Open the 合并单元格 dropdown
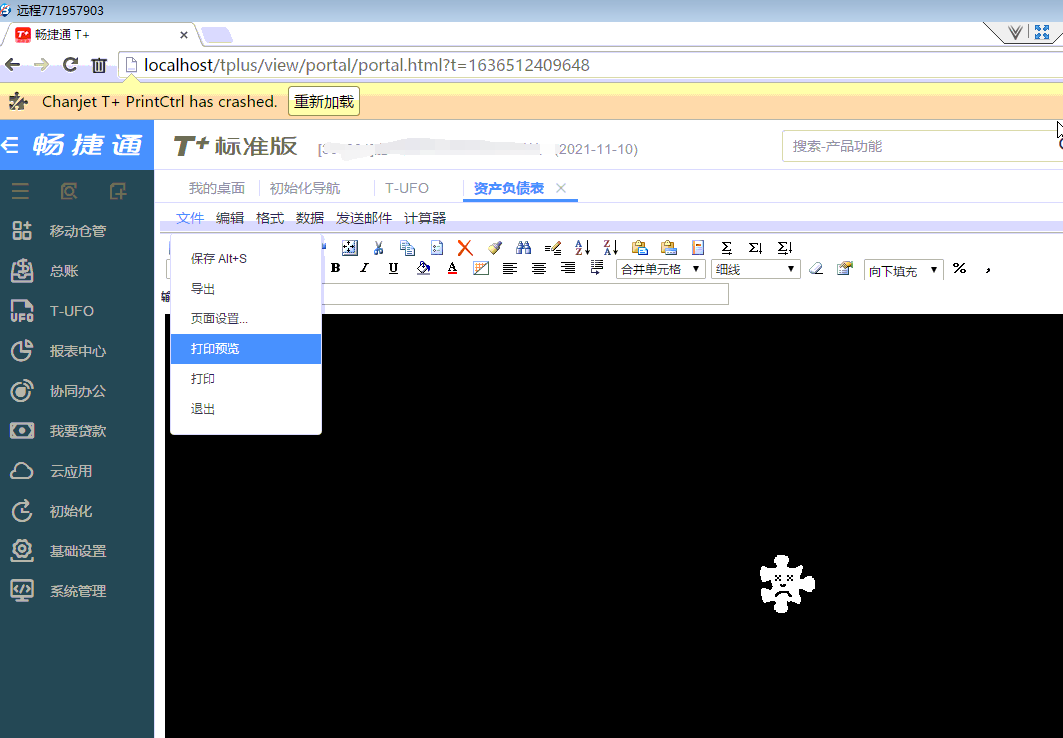 (x=660, y=269)
